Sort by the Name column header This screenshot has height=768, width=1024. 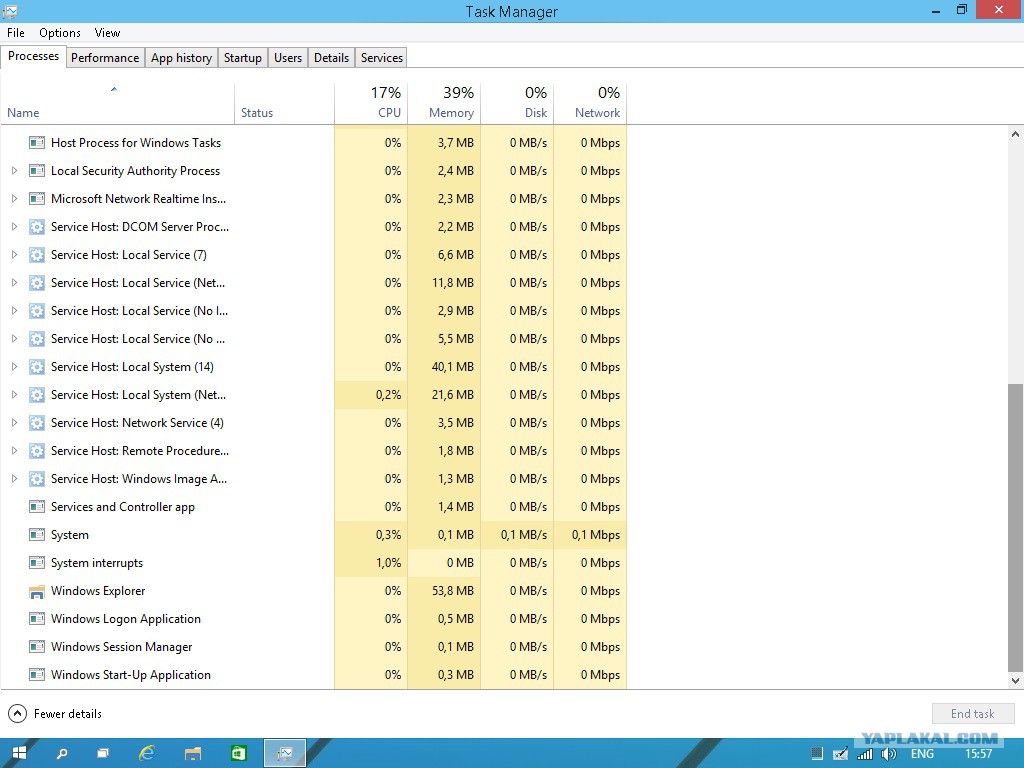(x=118, y=103)
